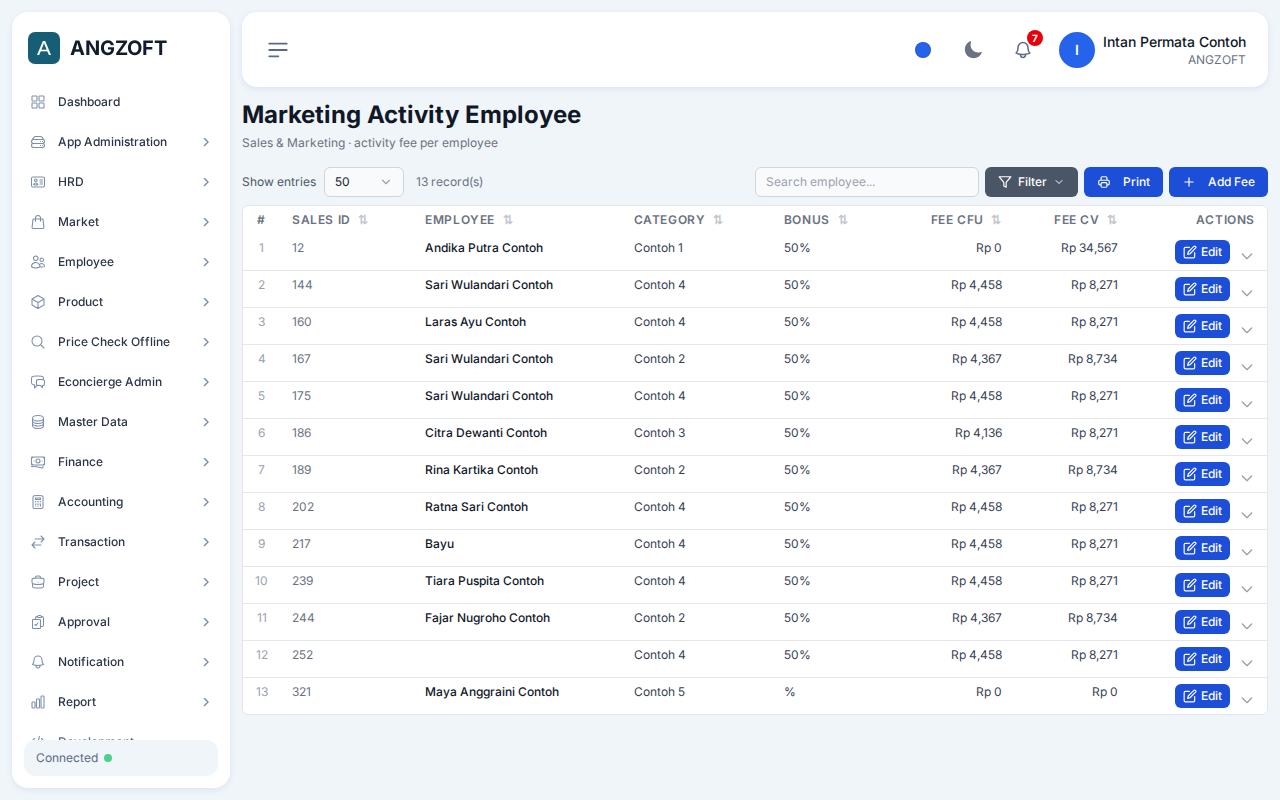Edit row for Sales ID 144

(x=1202, y=289)
